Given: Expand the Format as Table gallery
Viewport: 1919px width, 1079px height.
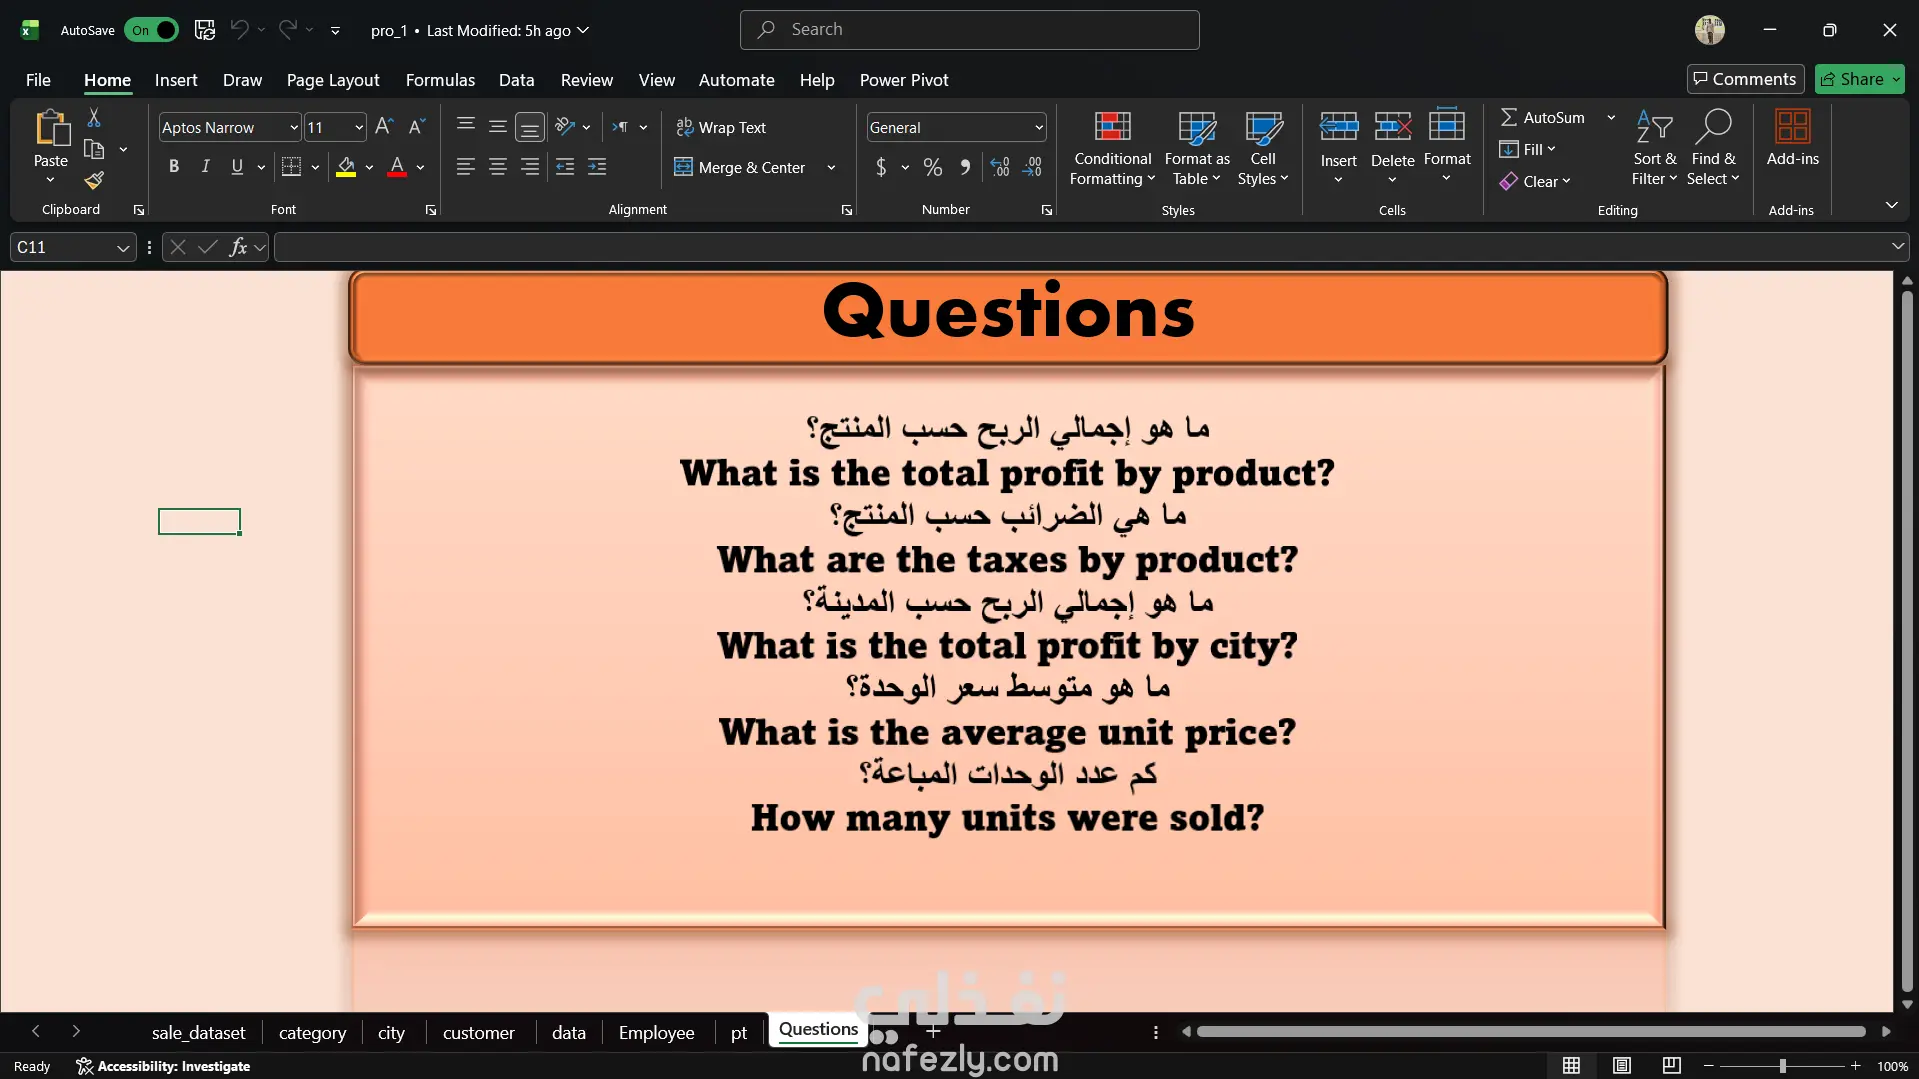Looking at the screenshot, I should pos(1197,147).
